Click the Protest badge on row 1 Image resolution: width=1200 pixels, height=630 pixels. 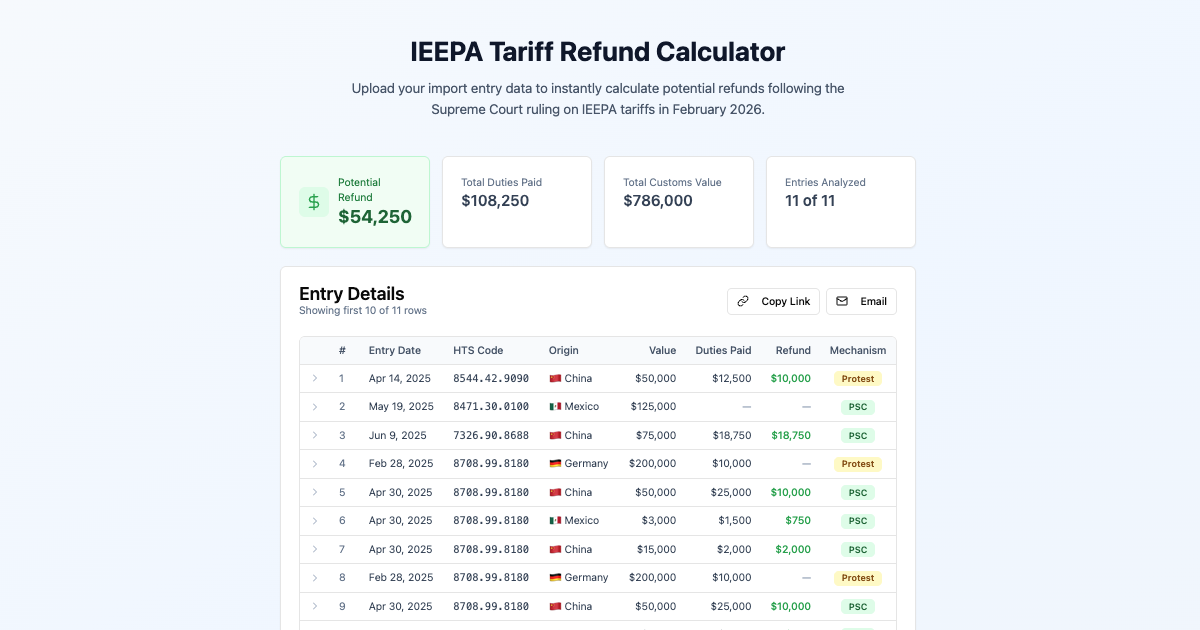point(858,378)
